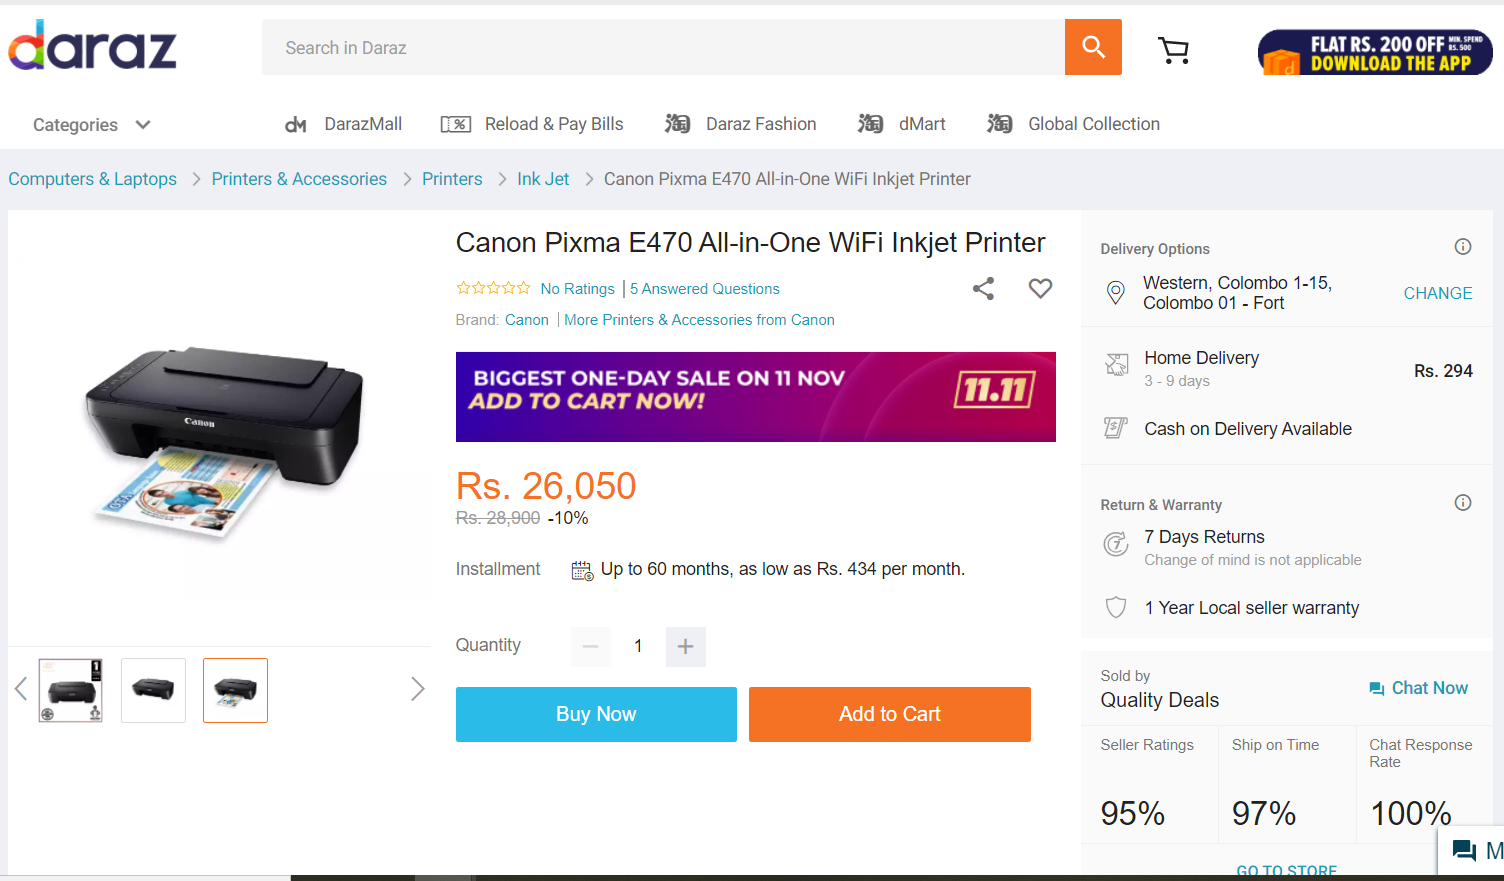Open the shopping cart icon
Viewport: 1504px width, 881px height.
[x=1173, y=50]
